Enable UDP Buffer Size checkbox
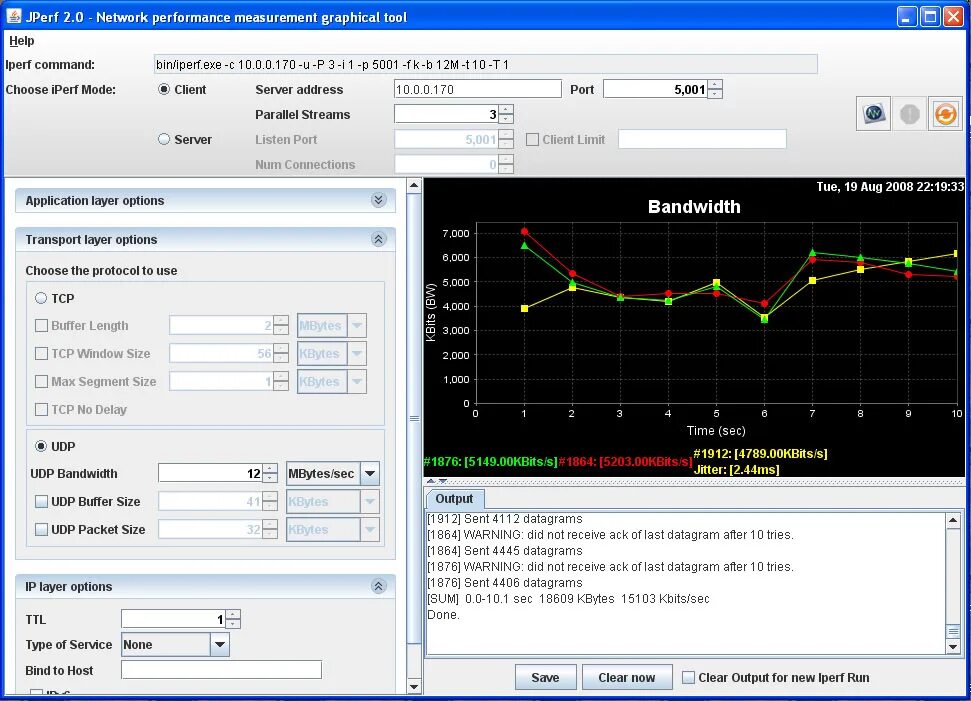 (41, 502)
